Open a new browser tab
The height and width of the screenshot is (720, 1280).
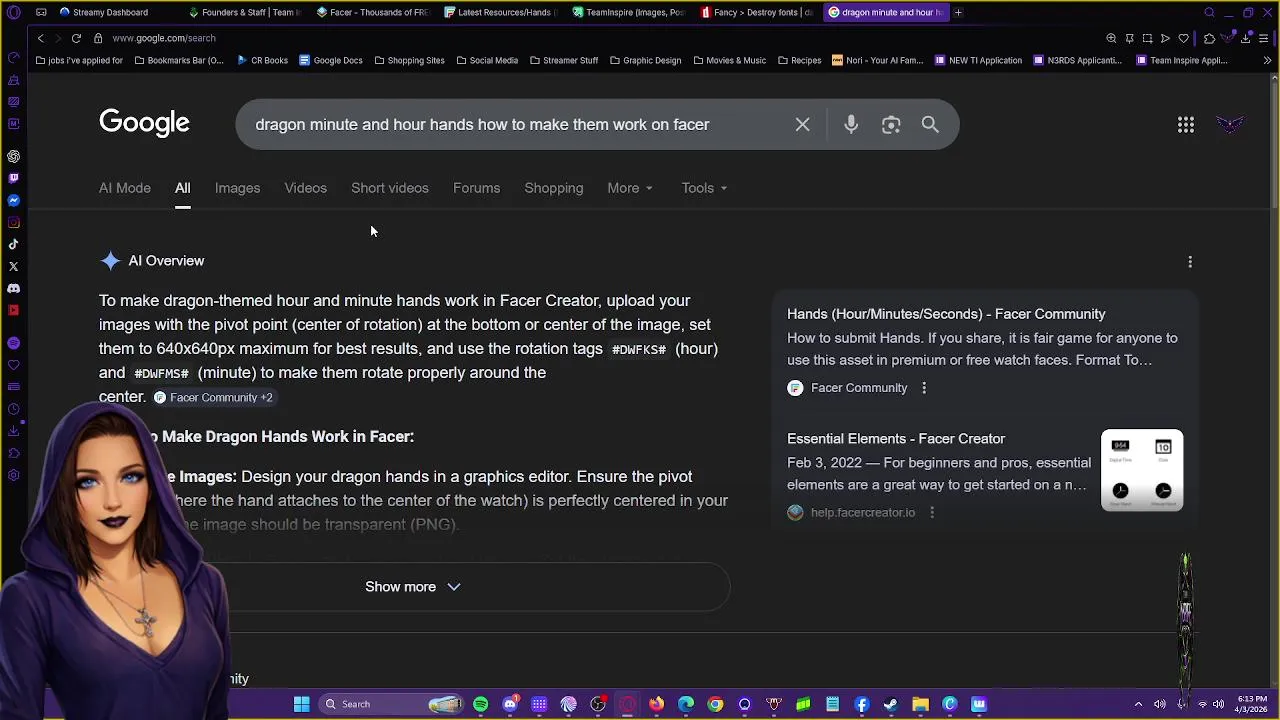pyautogui.click(x=958, y=12)
